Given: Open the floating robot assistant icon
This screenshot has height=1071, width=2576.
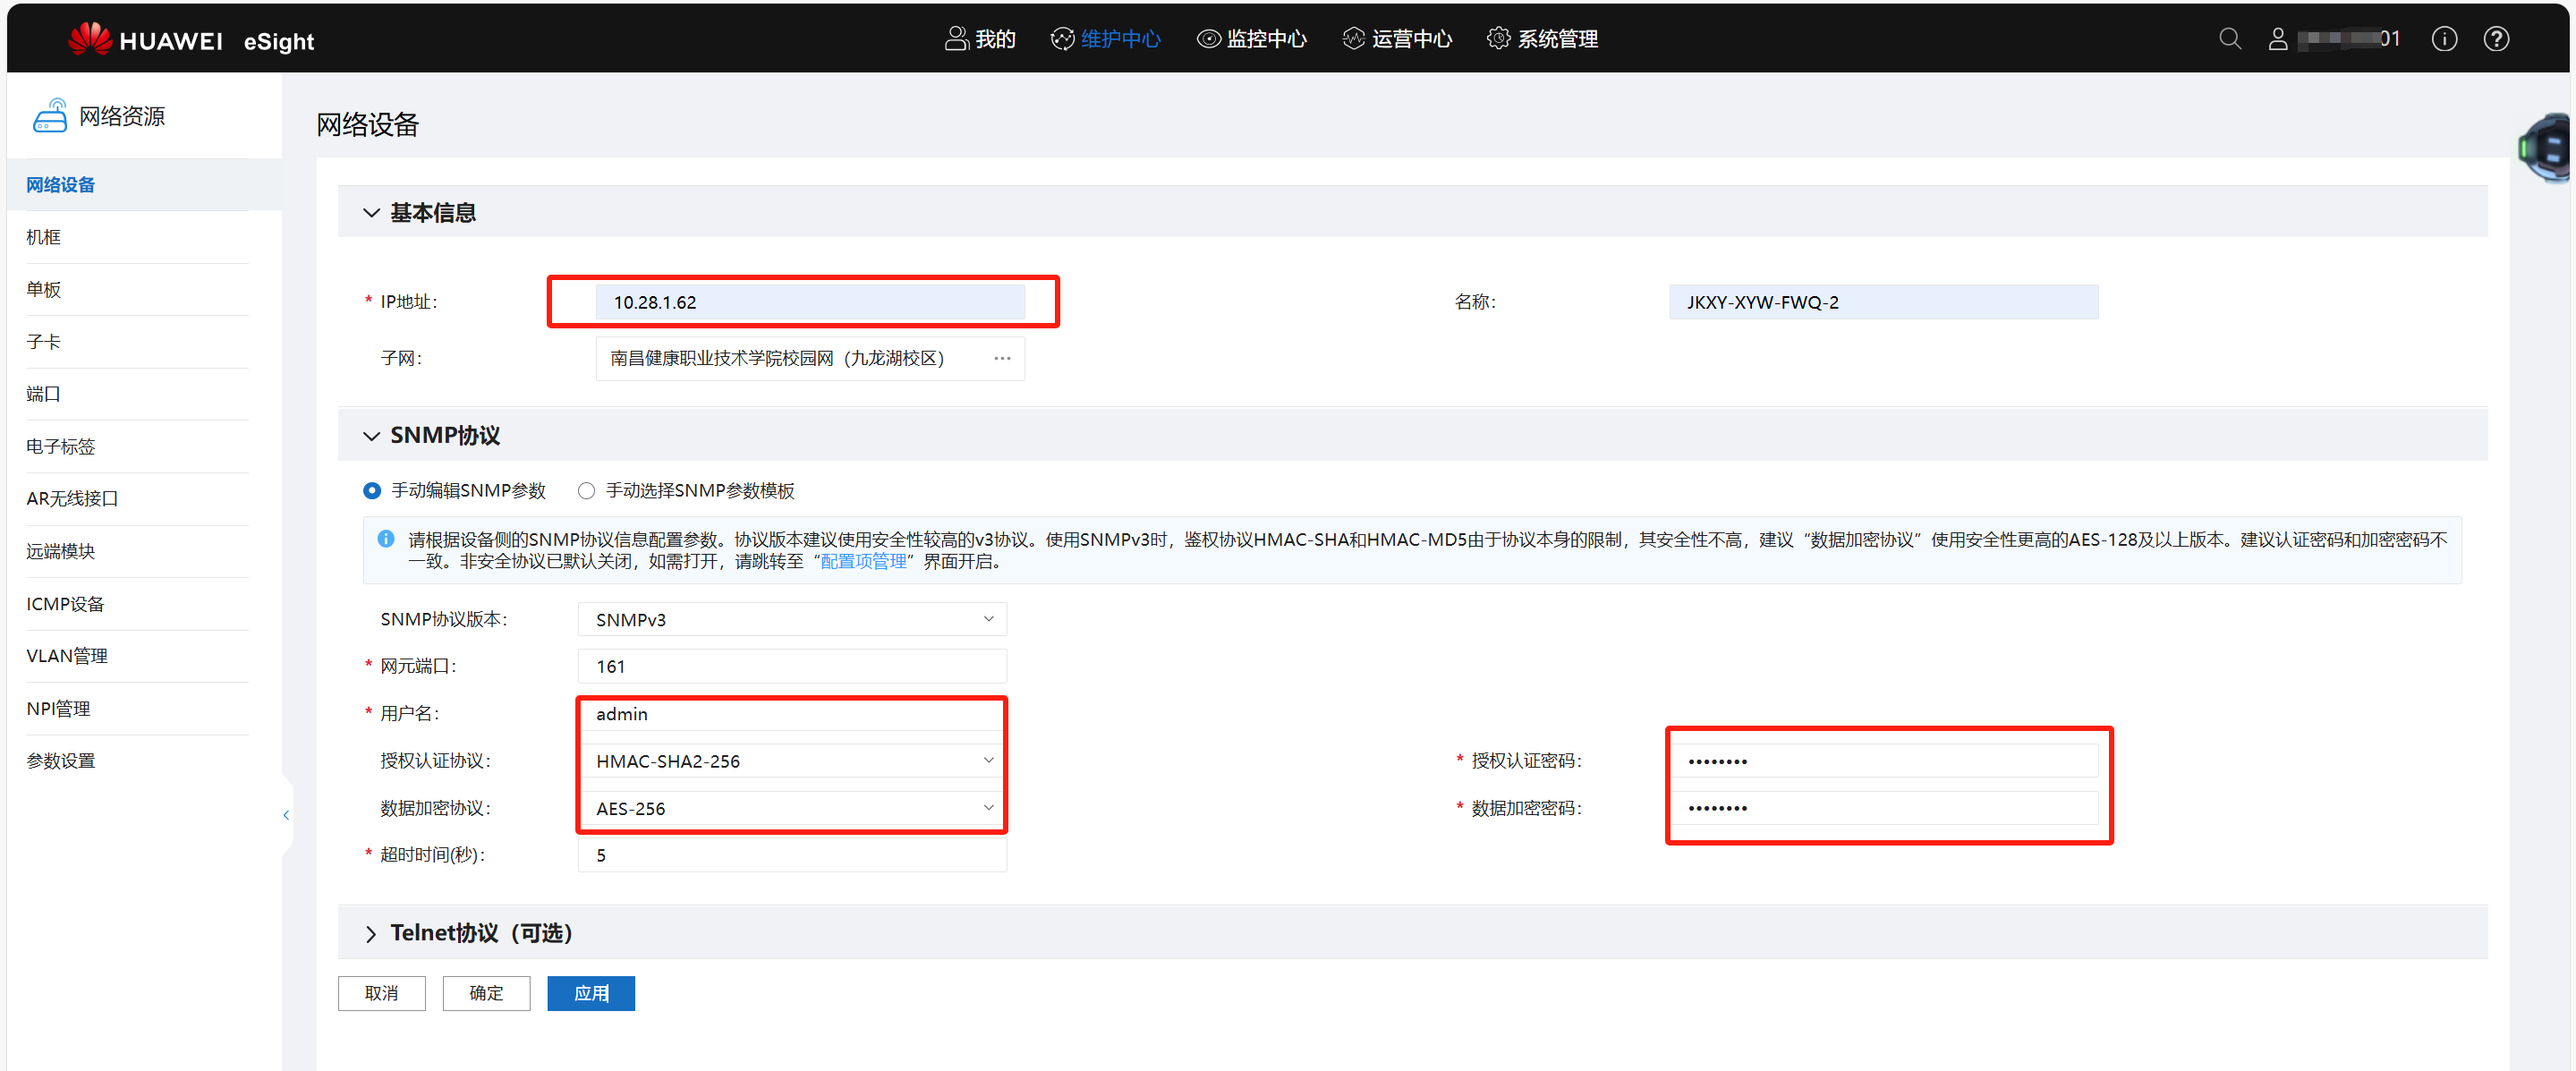Looking at the screenshot, I should (x=2547, y=149).
